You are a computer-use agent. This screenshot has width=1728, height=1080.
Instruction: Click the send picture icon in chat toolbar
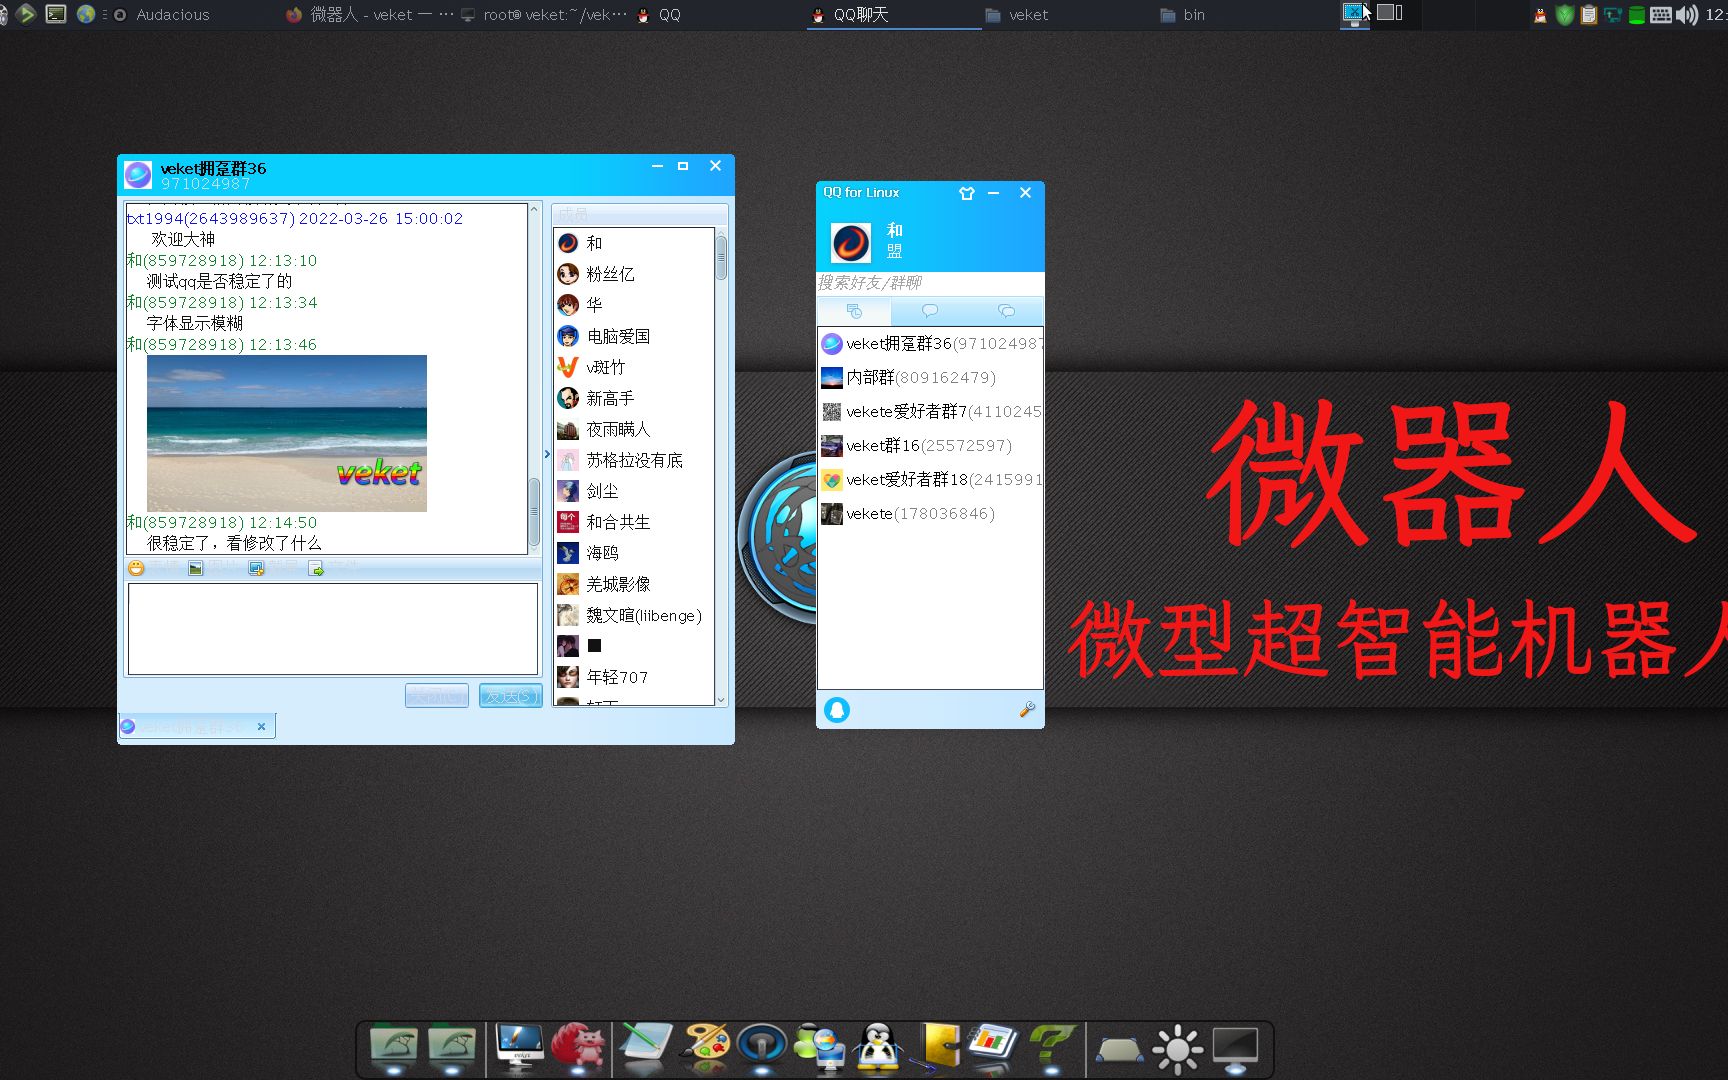click(x=196, y=568)
